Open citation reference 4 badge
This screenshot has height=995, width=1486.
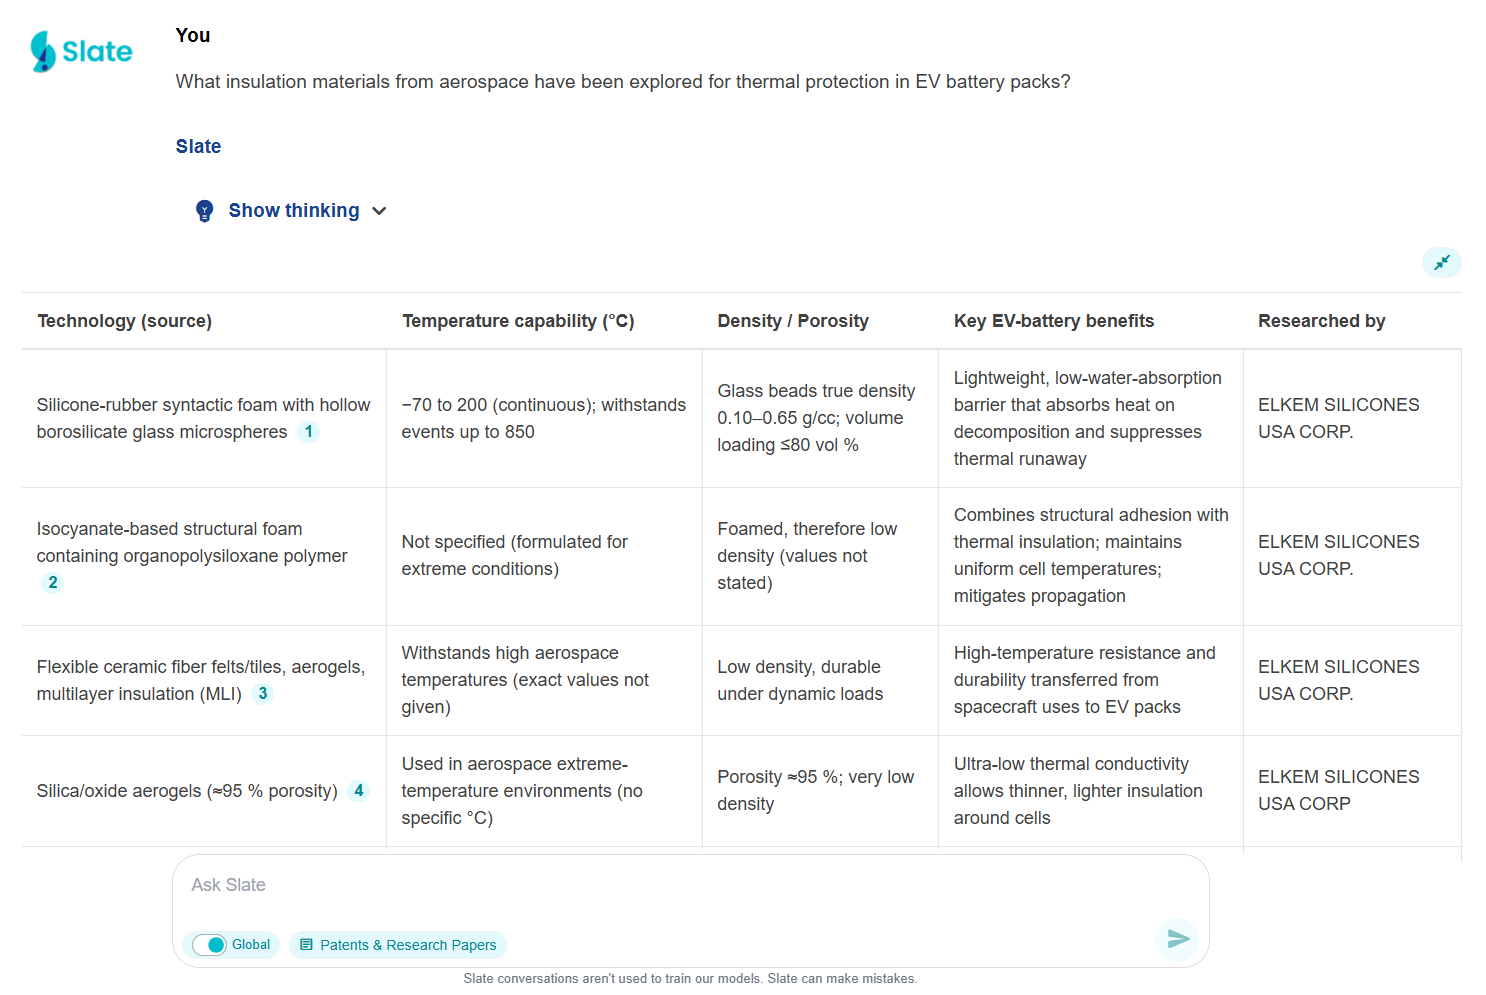point(359,791)
